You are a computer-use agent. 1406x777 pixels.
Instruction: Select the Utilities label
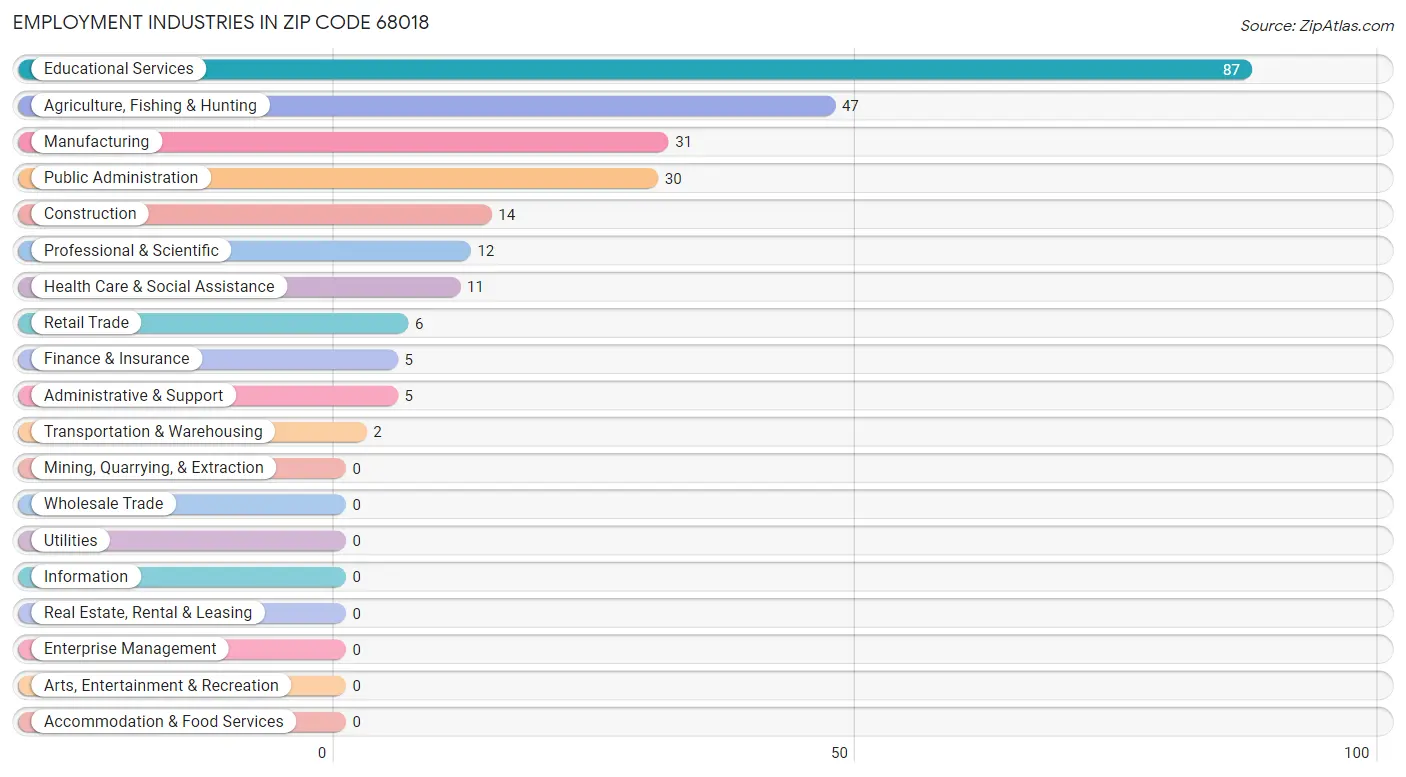coord(71,540)
